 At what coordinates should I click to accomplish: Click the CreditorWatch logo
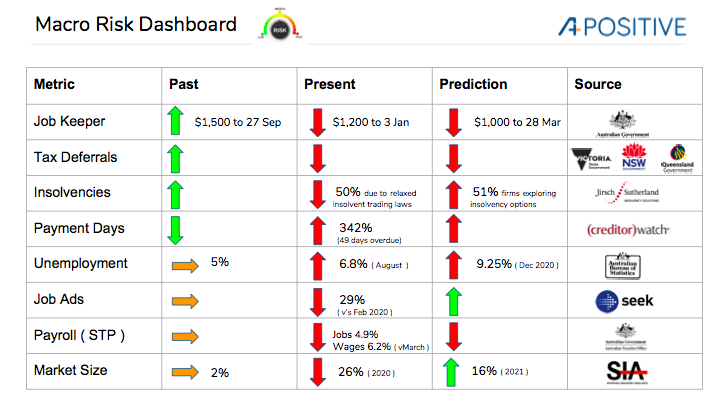point(629,229)
